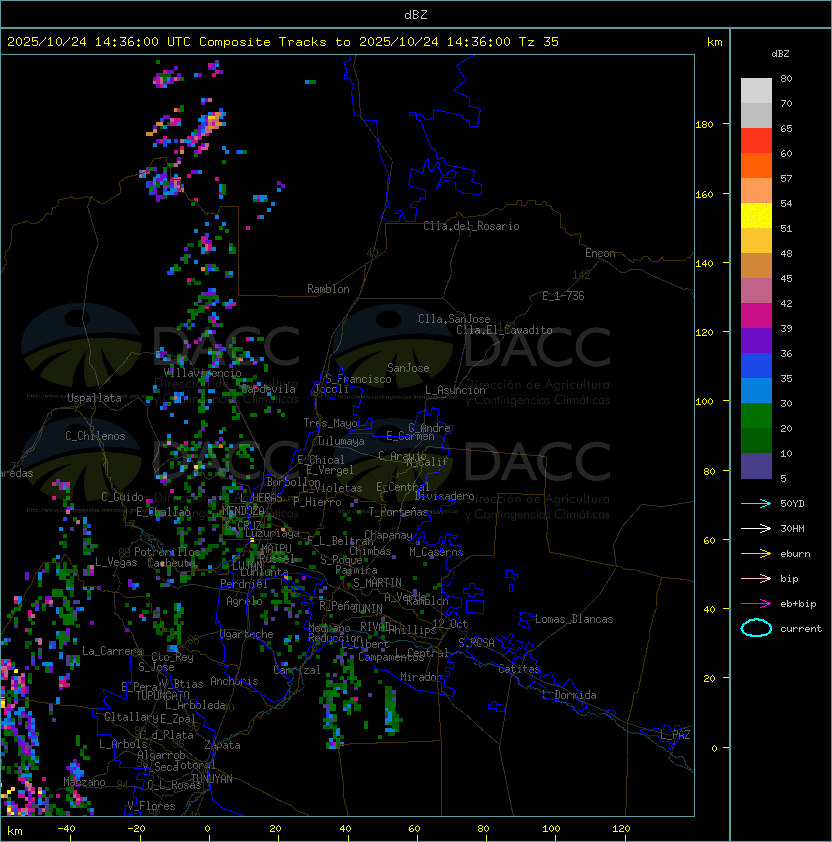The image size is (832, 842).
Task: Click the 'Clla.del_Rosario' map label
Action: (x=471, y=226)
